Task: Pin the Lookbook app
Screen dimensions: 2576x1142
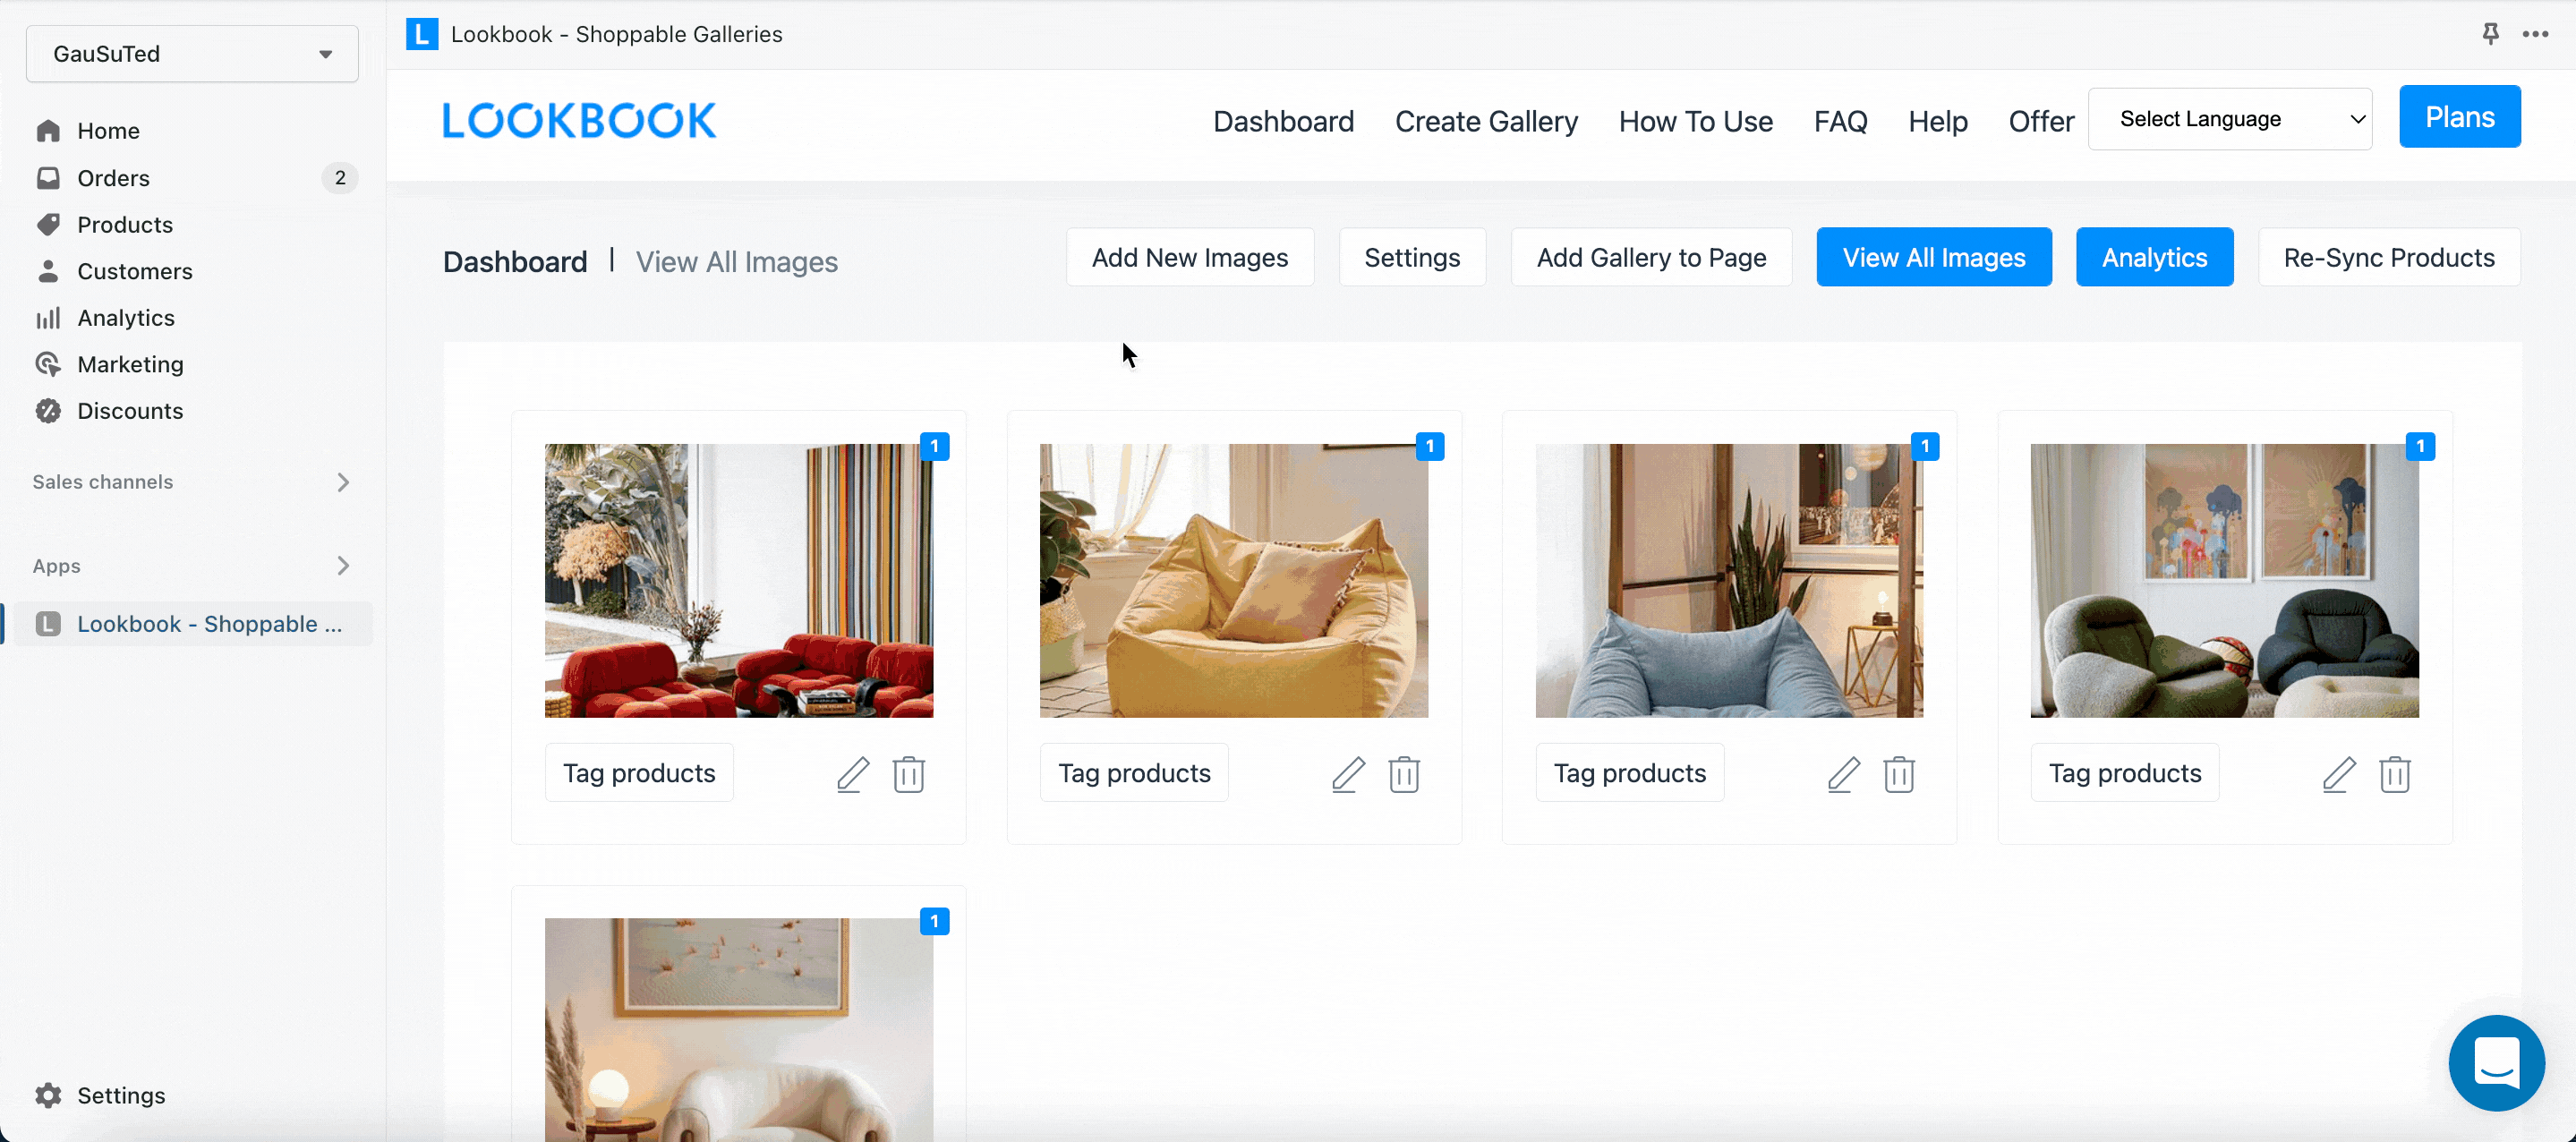Action: (2490, 34)
